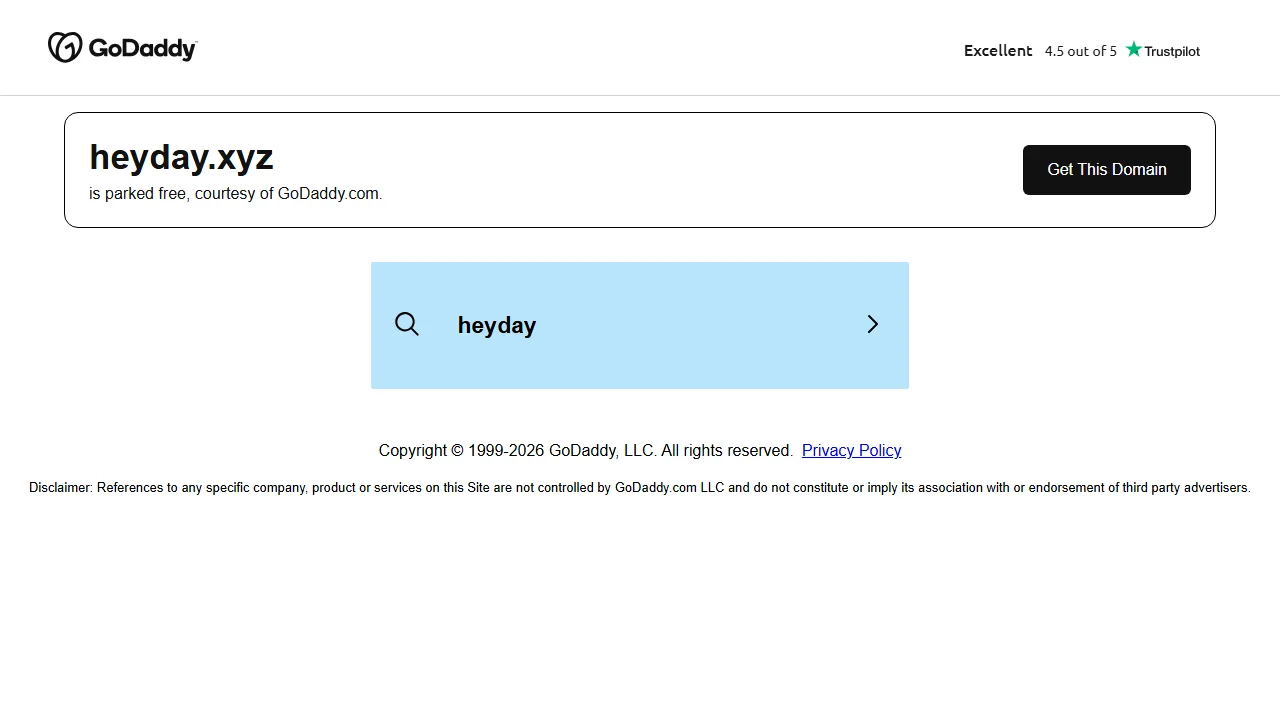
Task: Click the parked free courtesy of GoDaddy.com text
Action: tap(236, 194)
